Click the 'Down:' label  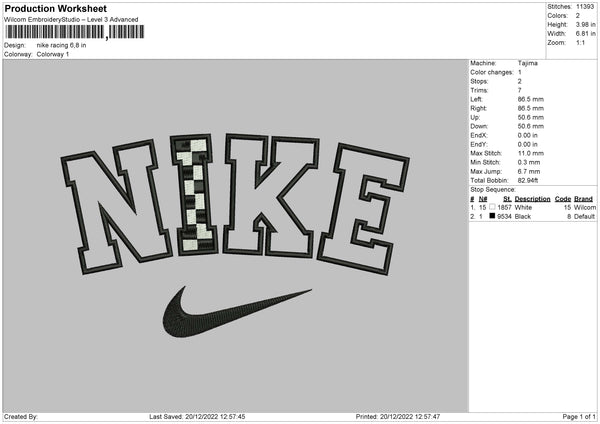click(x=479, y=126)
